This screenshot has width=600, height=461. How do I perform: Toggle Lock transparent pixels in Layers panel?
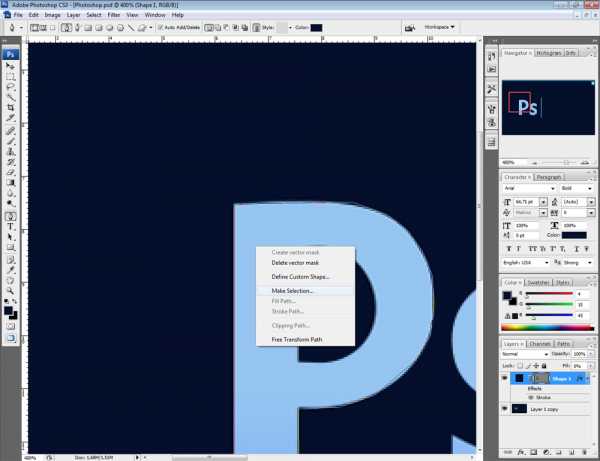(520, 366)
